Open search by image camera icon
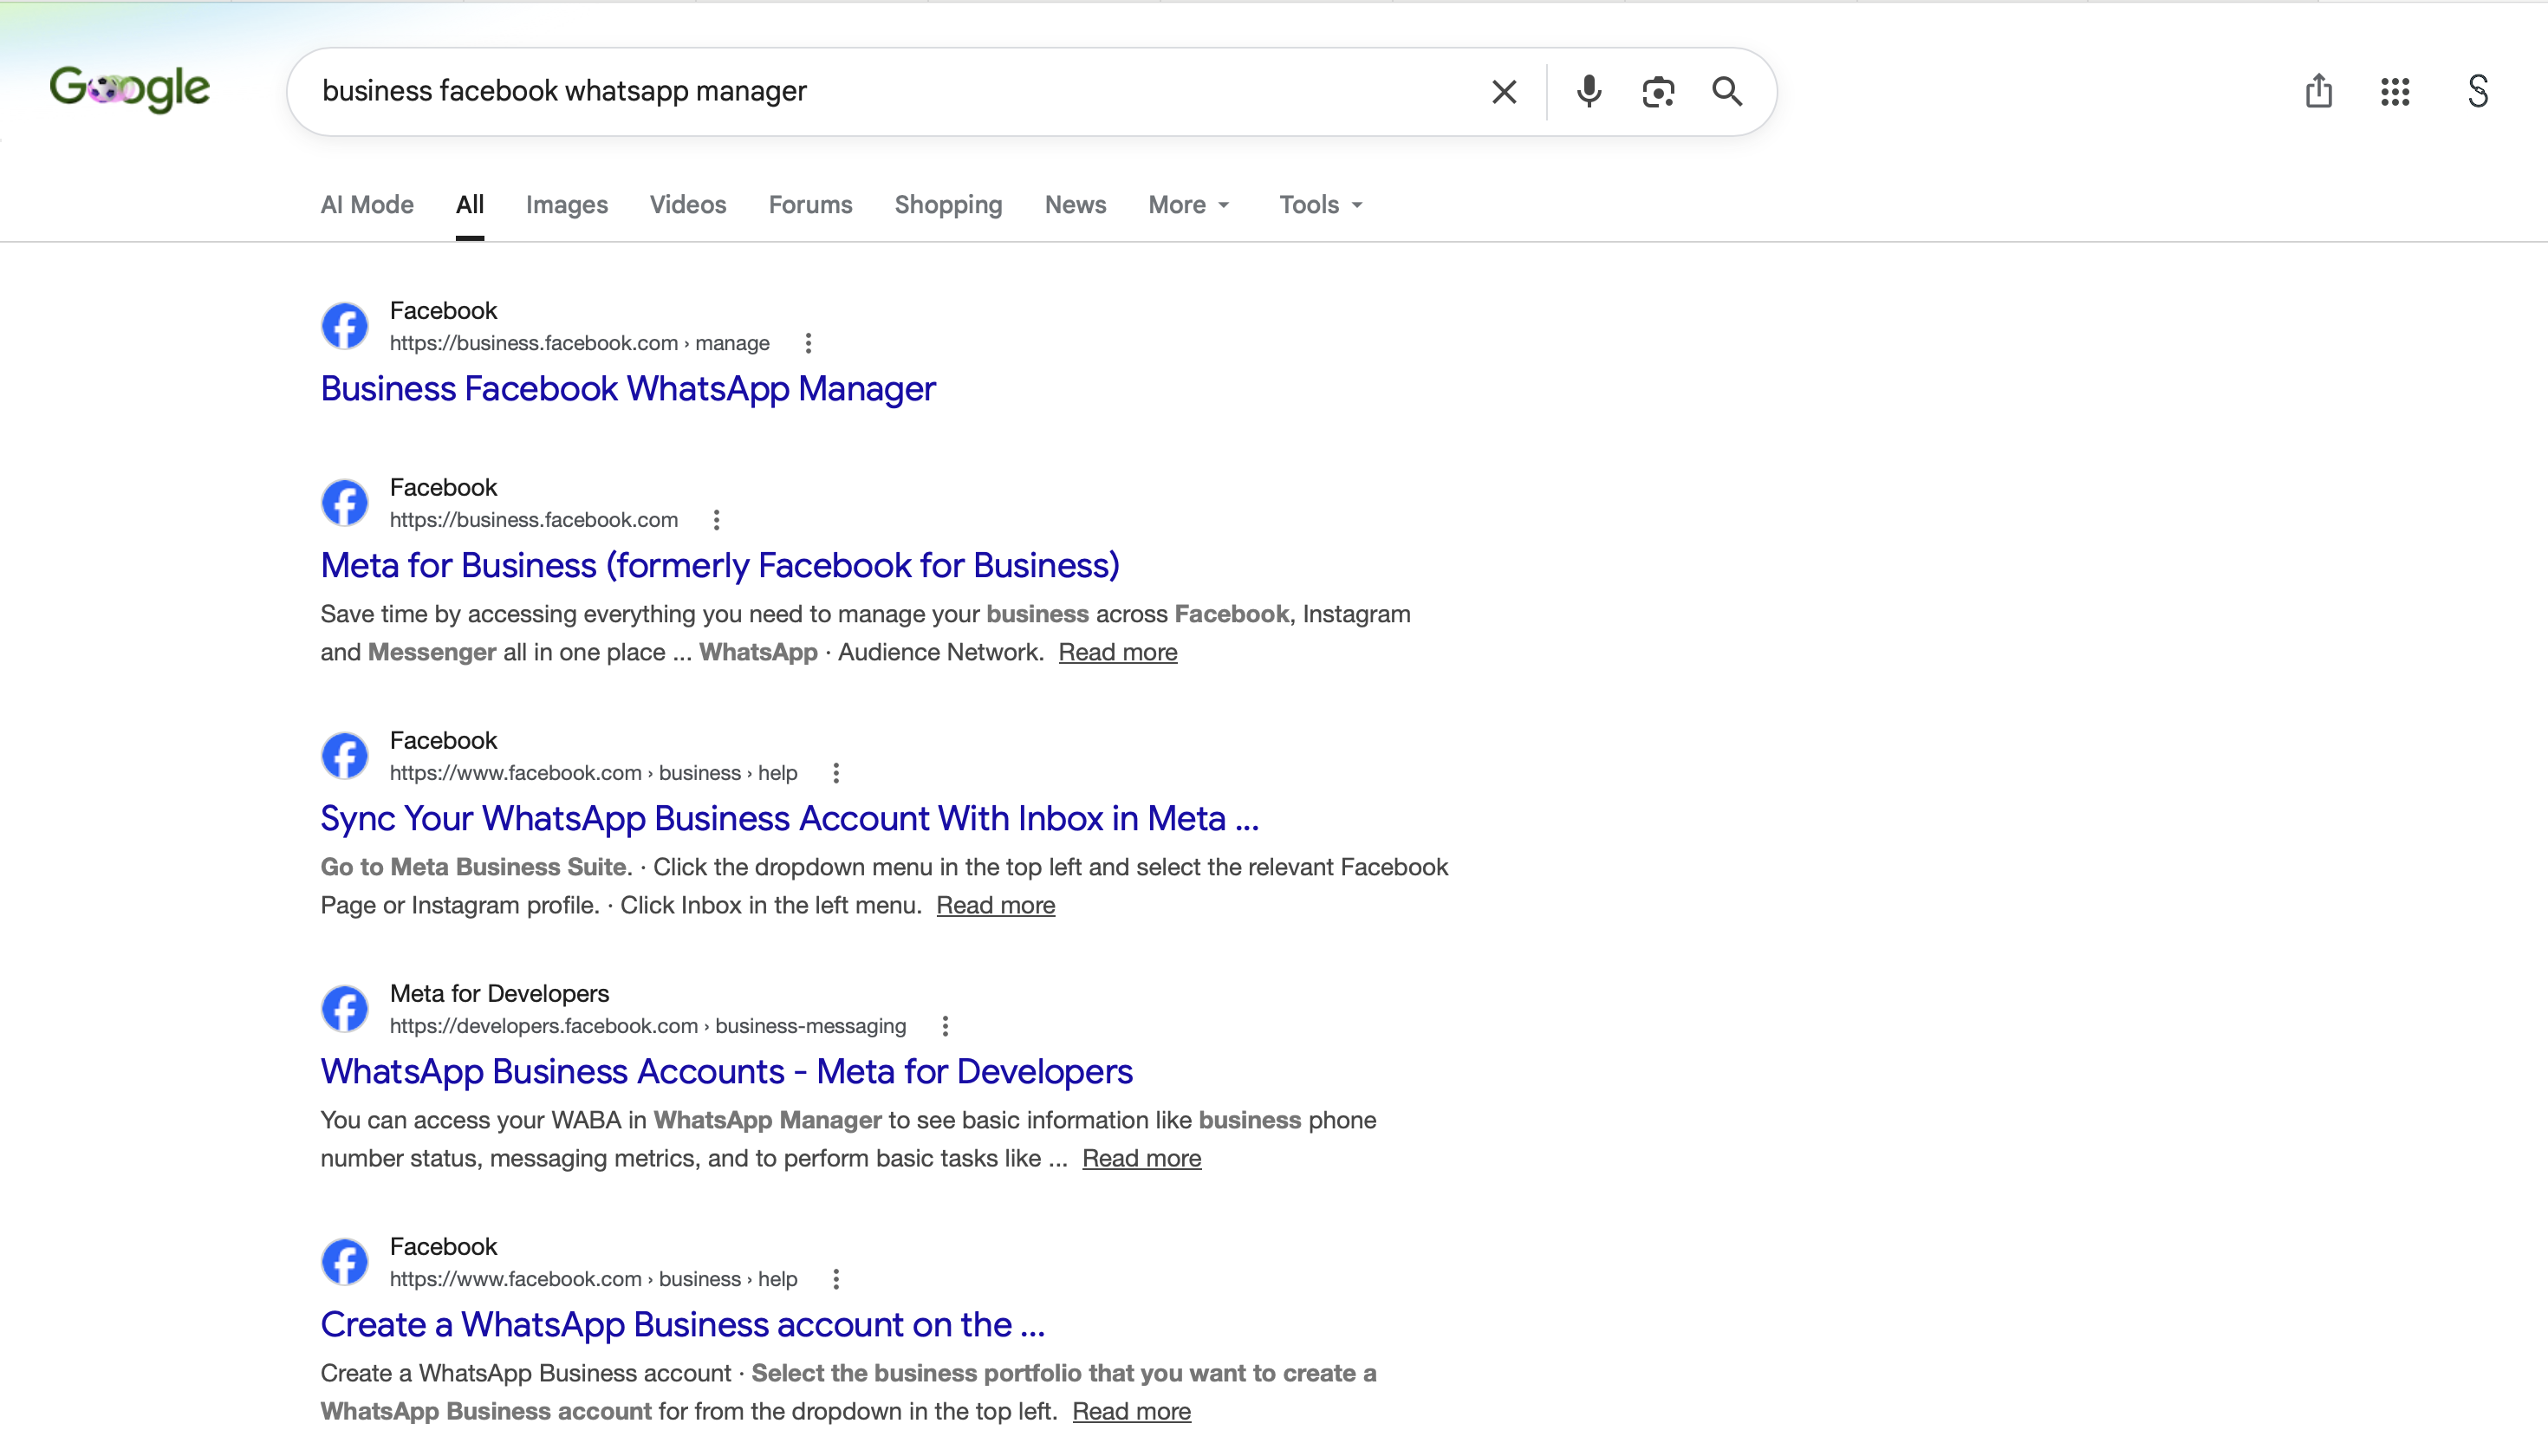The height and width of the screenshot is (1456, 2548). coord(1658,92)
